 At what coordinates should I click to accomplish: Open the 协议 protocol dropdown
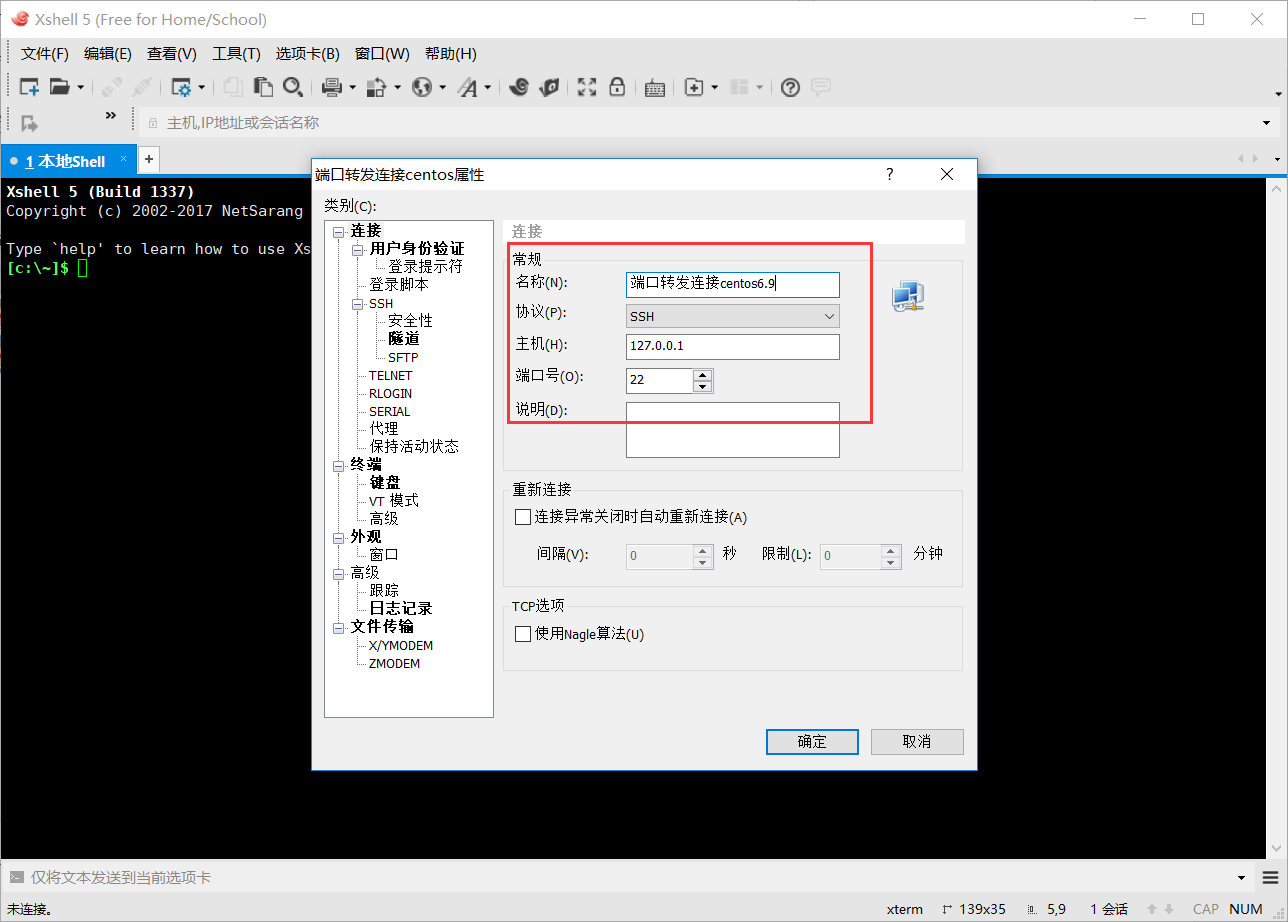[828, 315]
